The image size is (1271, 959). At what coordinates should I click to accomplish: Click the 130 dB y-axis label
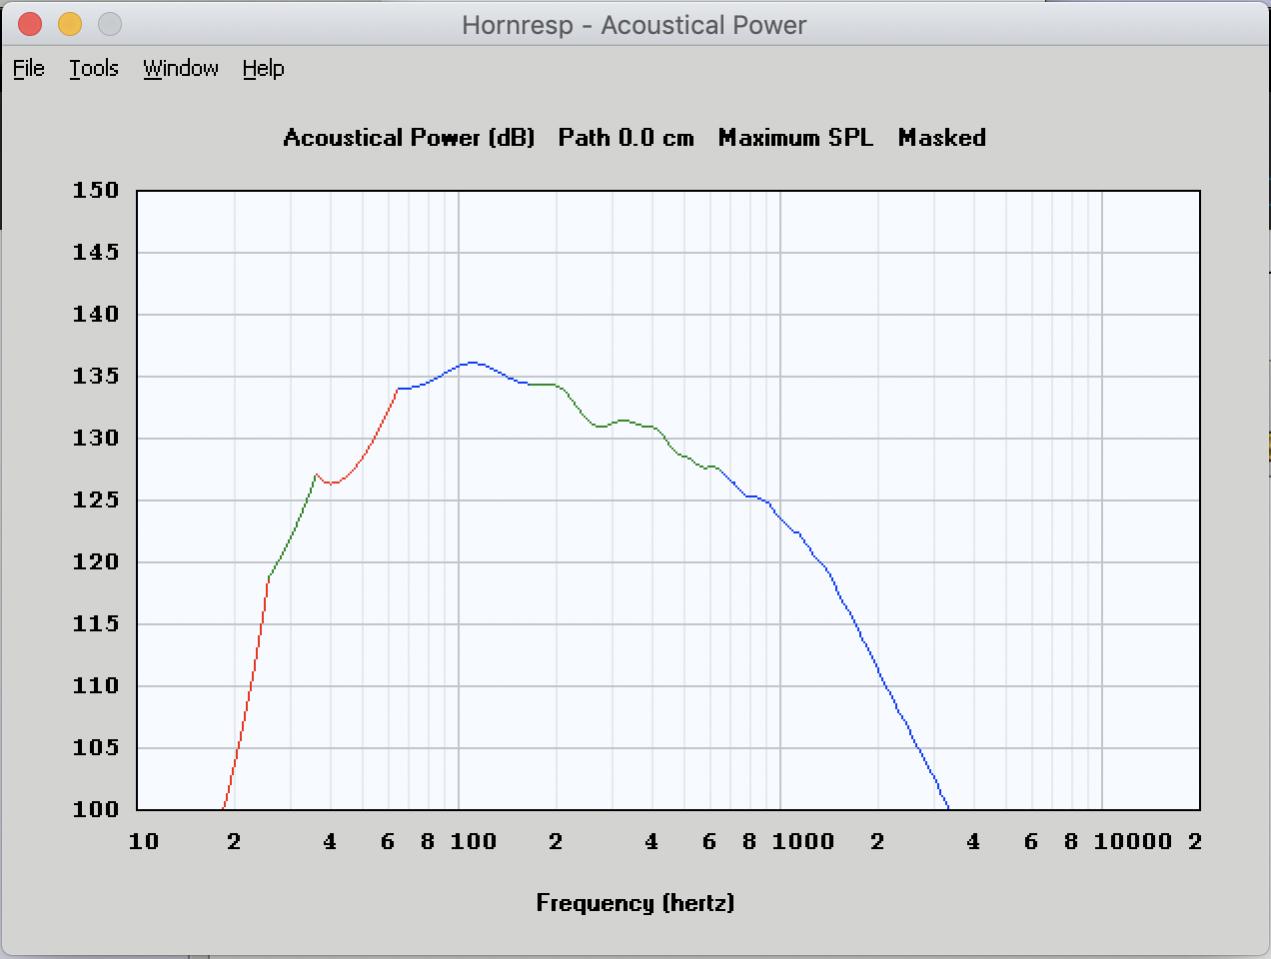[x=96, y=438]
